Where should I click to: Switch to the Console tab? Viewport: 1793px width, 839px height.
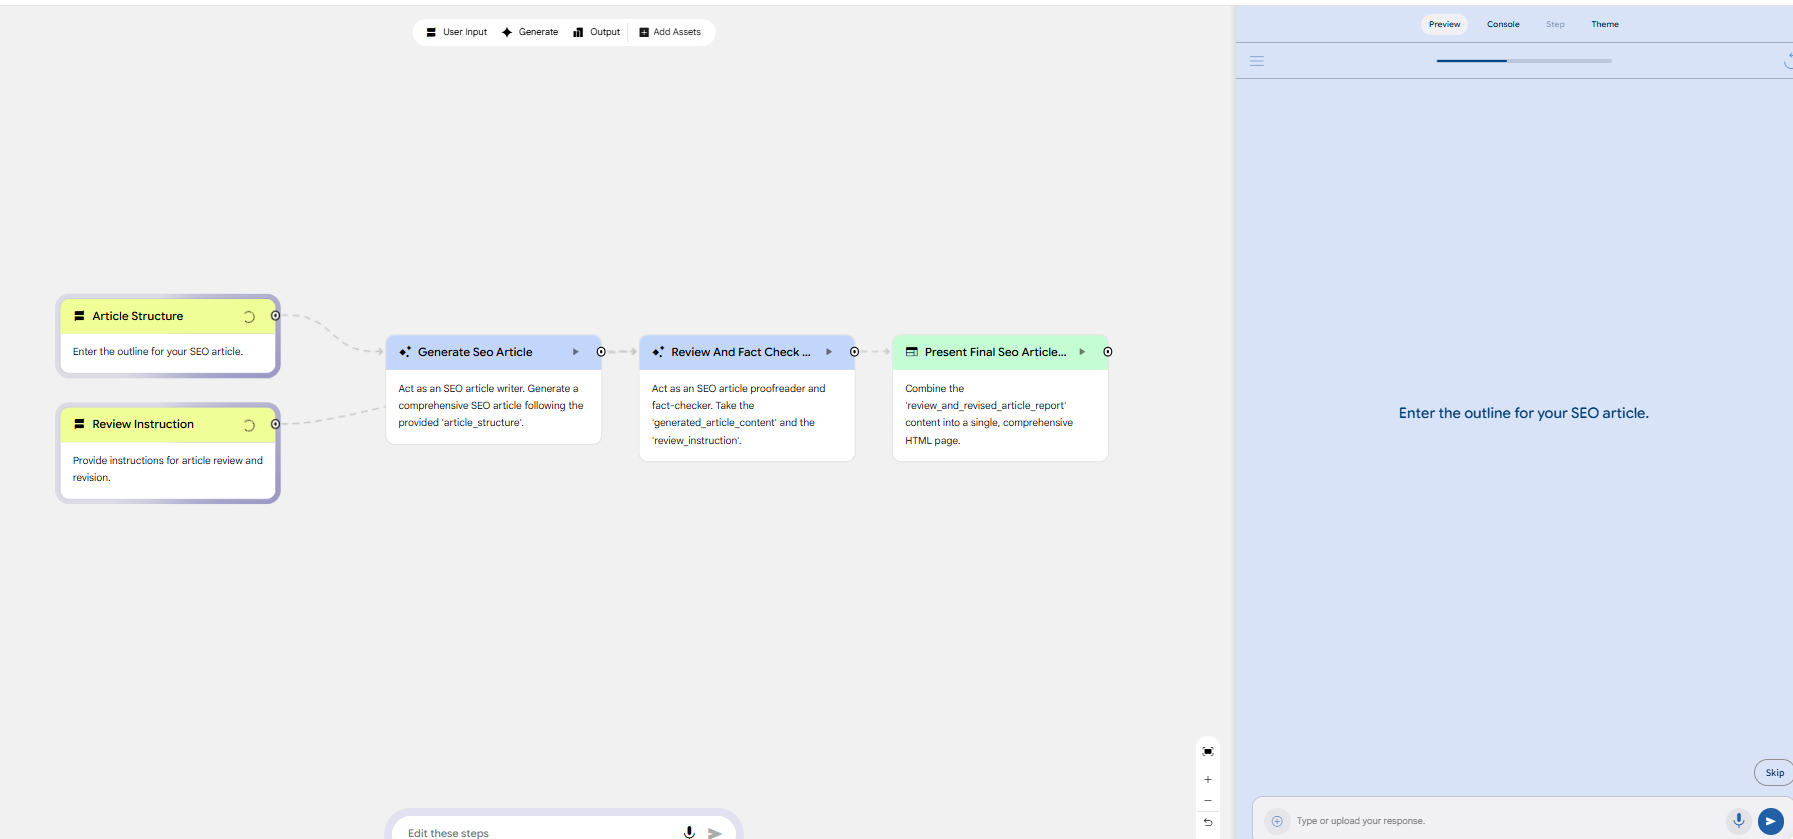pyautogui.click(x=1502, y=24)
